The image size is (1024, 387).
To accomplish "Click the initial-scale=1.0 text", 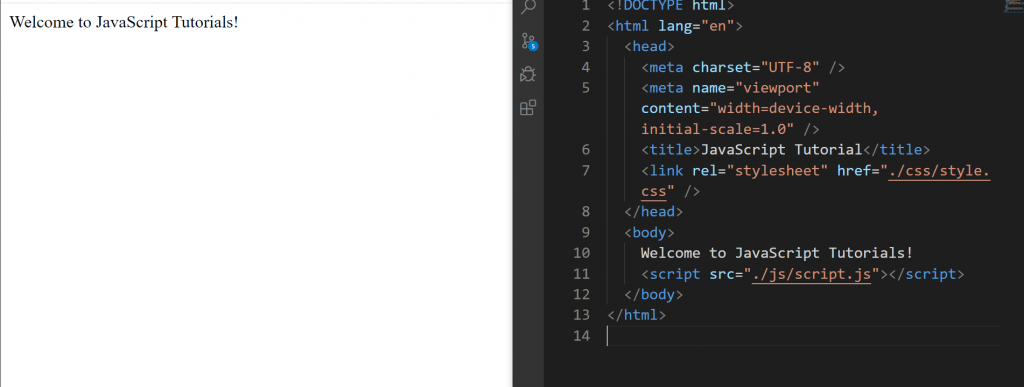I will point(718,129).
